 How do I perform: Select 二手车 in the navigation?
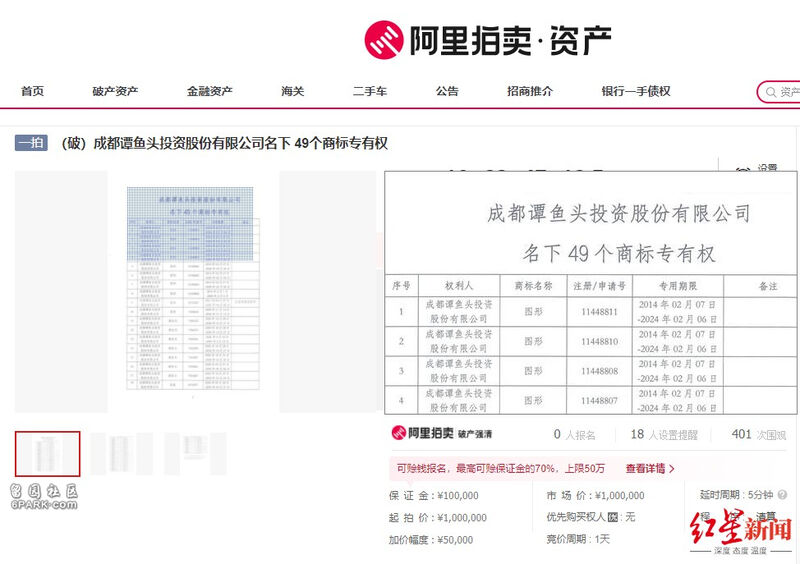tap(370, 91)
